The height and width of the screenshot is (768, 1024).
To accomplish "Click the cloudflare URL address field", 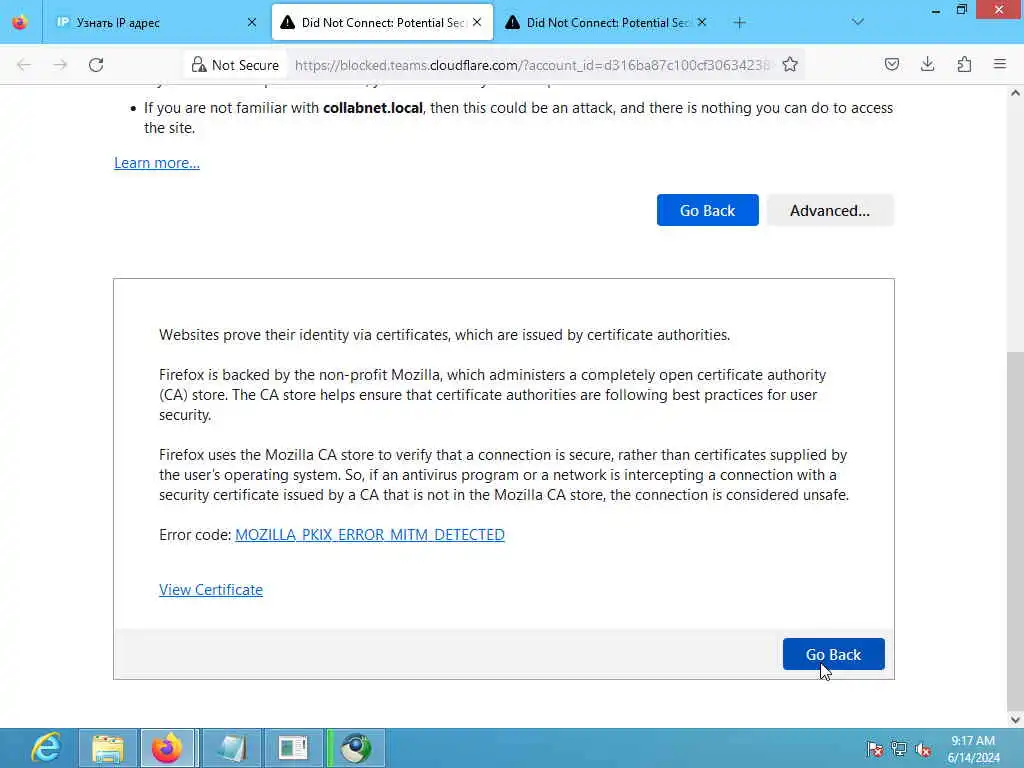I will coord(532,65).
